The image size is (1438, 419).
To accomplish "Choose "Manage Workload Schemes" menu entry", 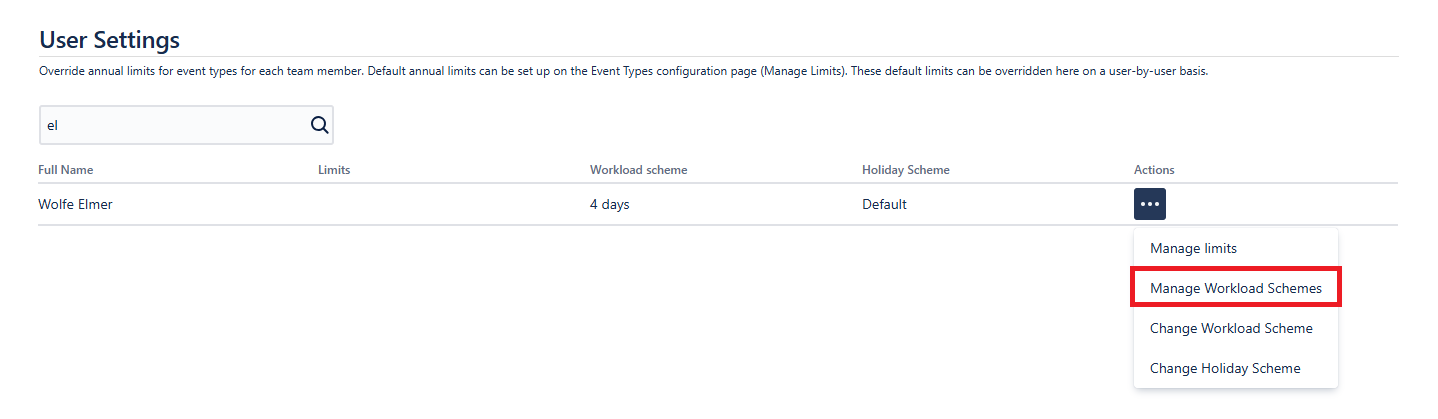I will click(1235, 288).
